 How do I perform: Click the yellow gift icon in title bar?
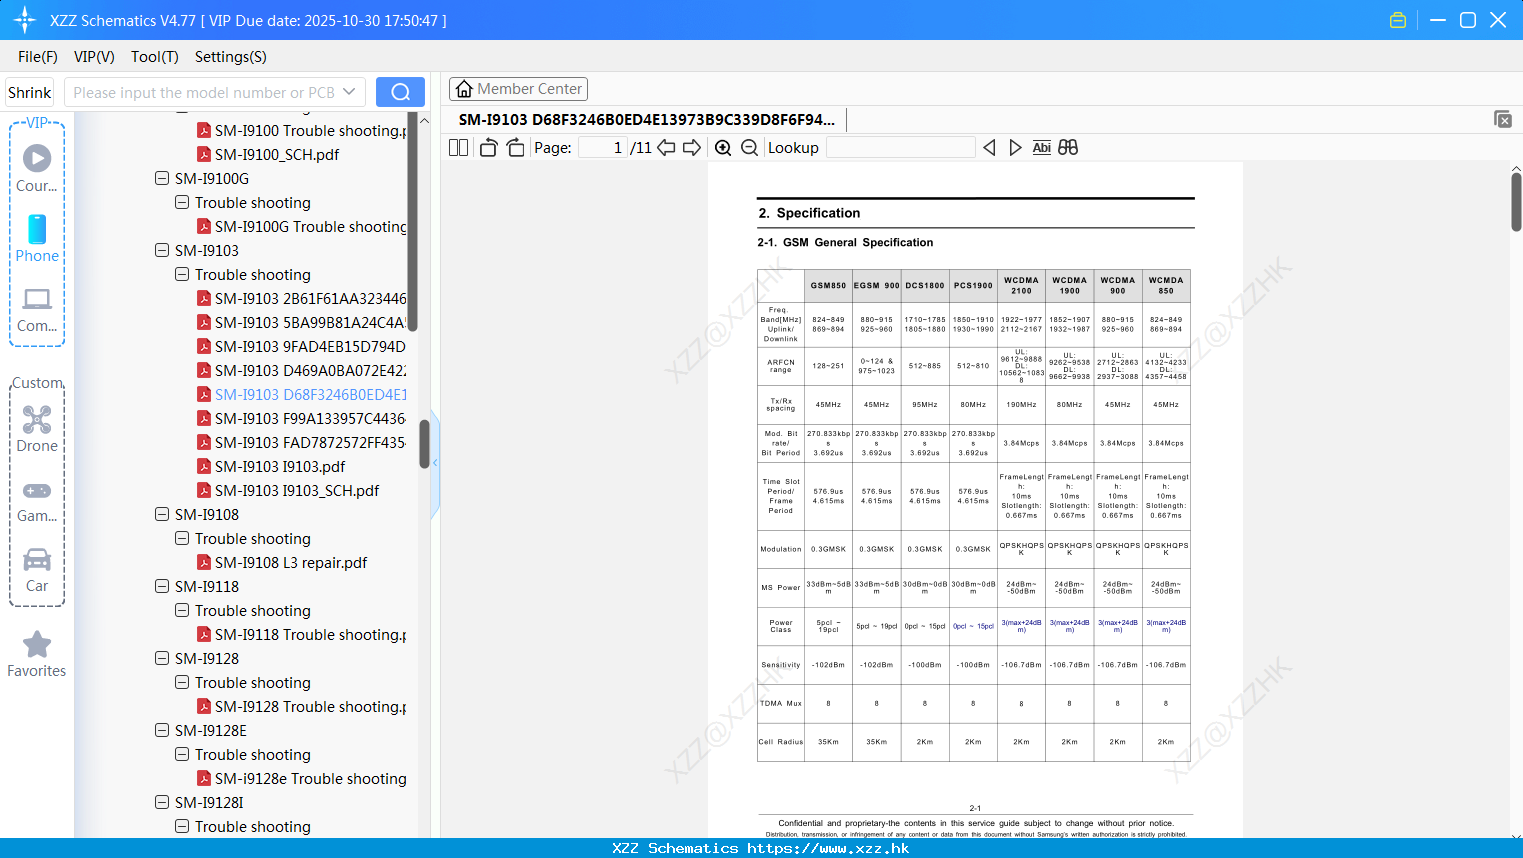click(1398, 20)
